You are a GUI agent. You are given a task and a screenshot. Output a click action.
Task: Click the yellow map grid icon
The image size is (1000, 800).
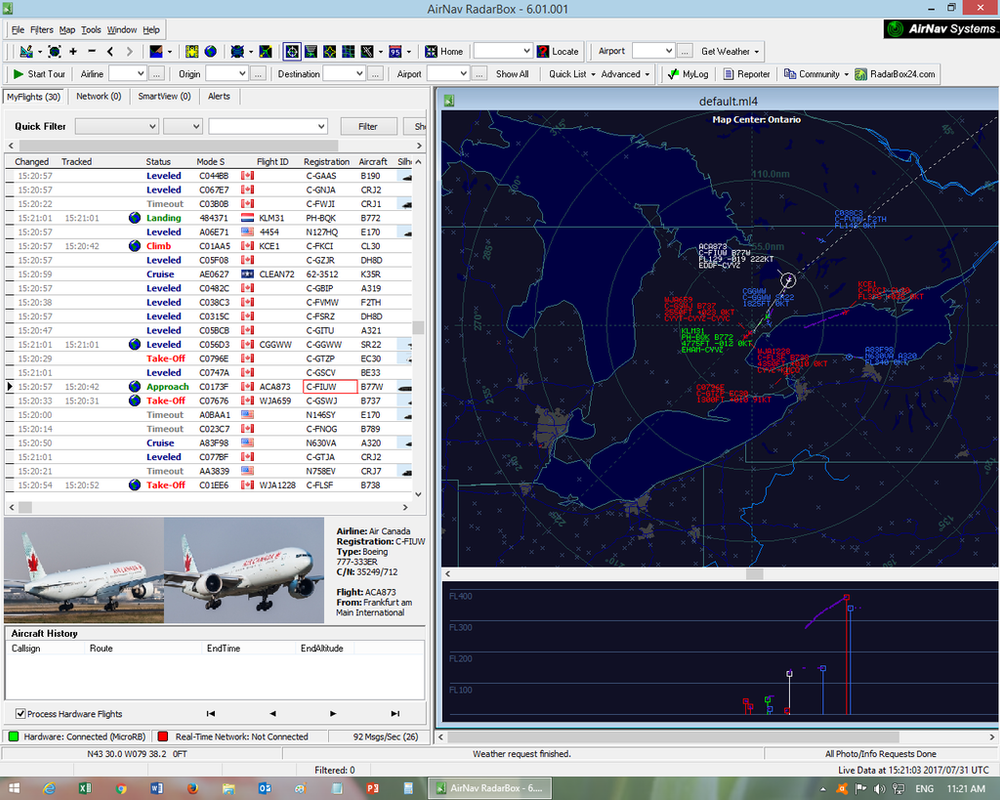[192, 52]
